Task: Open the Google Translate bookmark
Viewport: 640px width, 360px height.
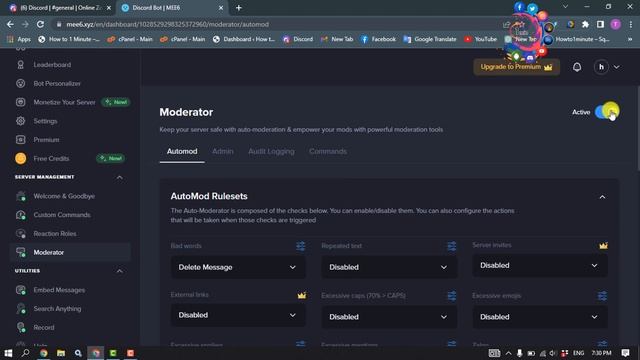Action: (x=430, y=39)
